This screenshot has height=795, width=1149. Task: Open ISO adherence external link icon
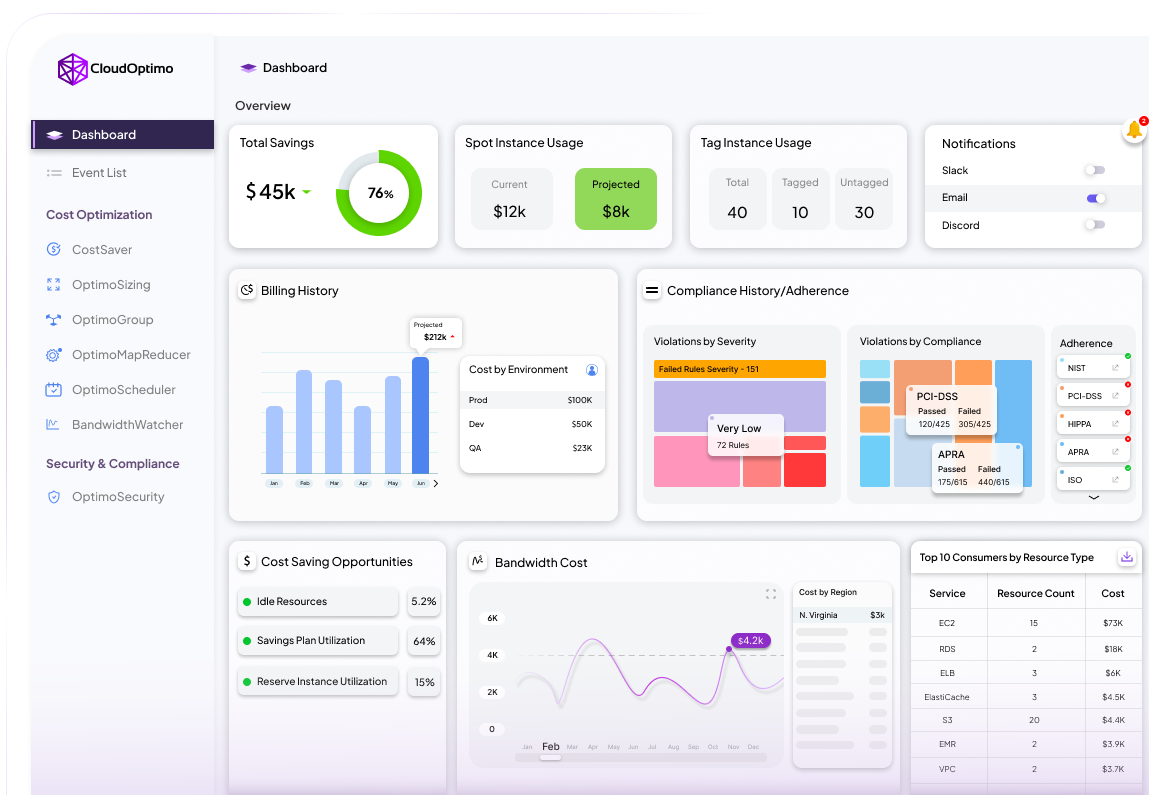1115,479
